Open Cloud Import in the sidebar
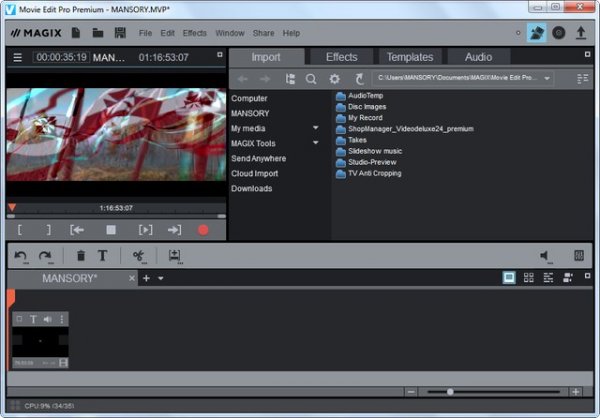This screenshot has height=418, width=600. [256, 173]
